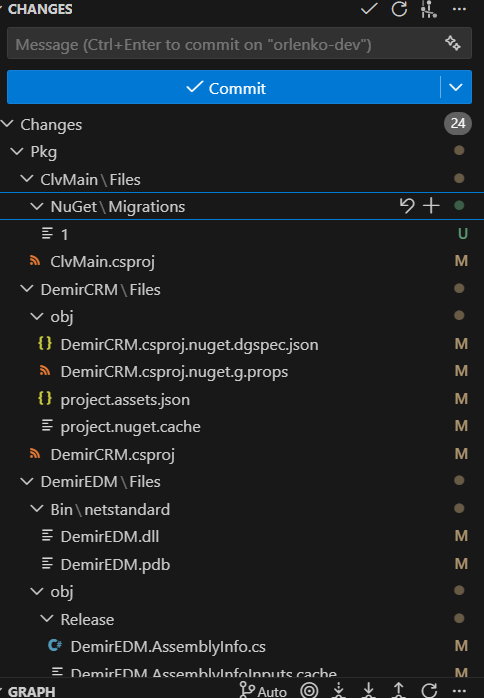Generate commit message with sparkle icon

[452, 43]
